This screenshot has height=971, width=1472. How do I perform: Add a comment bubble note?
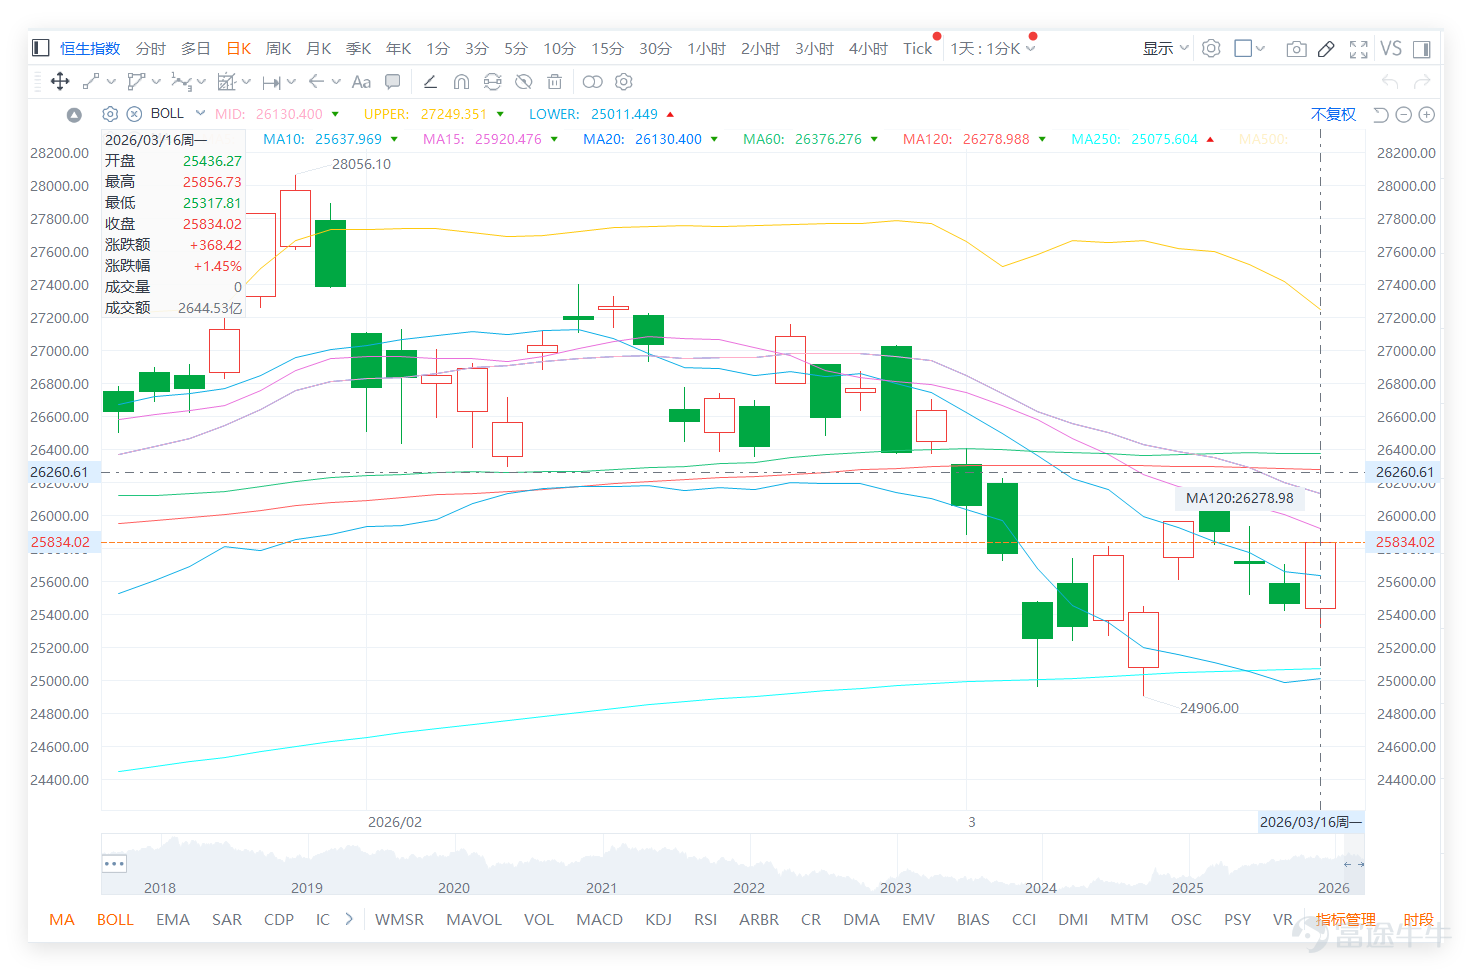tap(393, 82)
